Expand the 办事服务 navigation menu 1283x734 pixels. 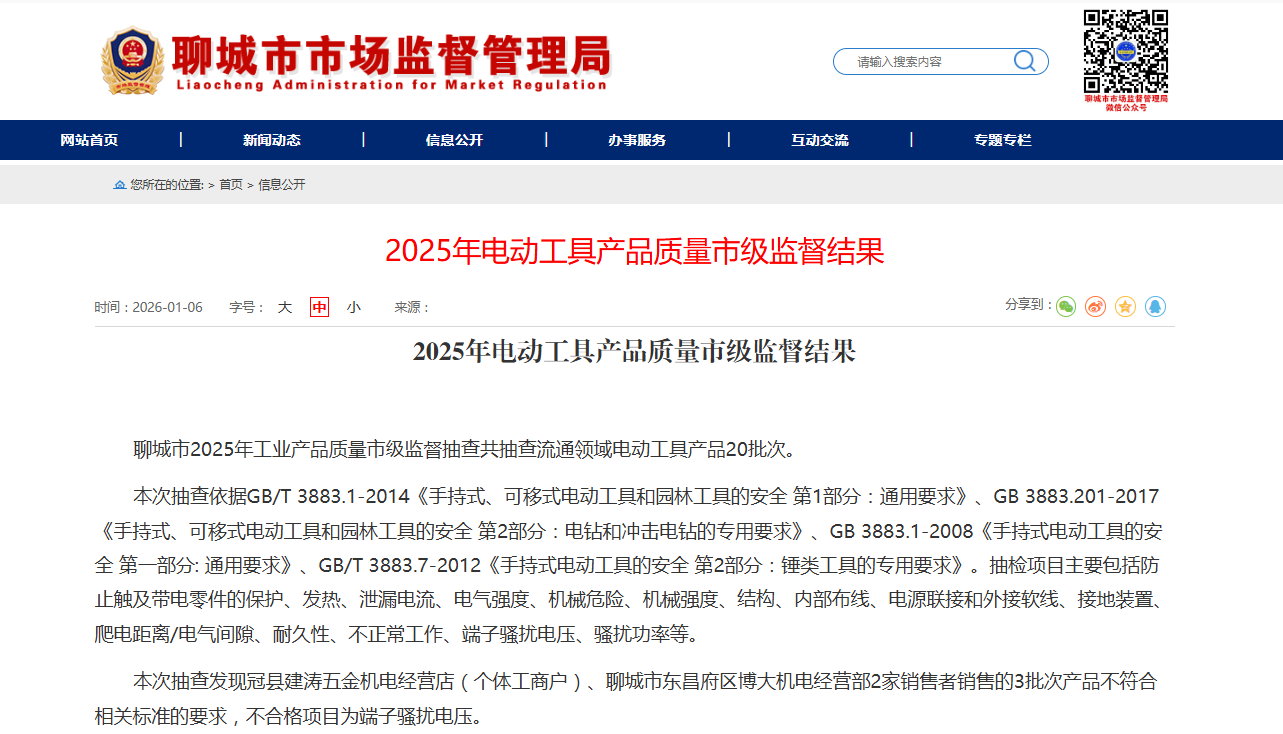point(637,140)
